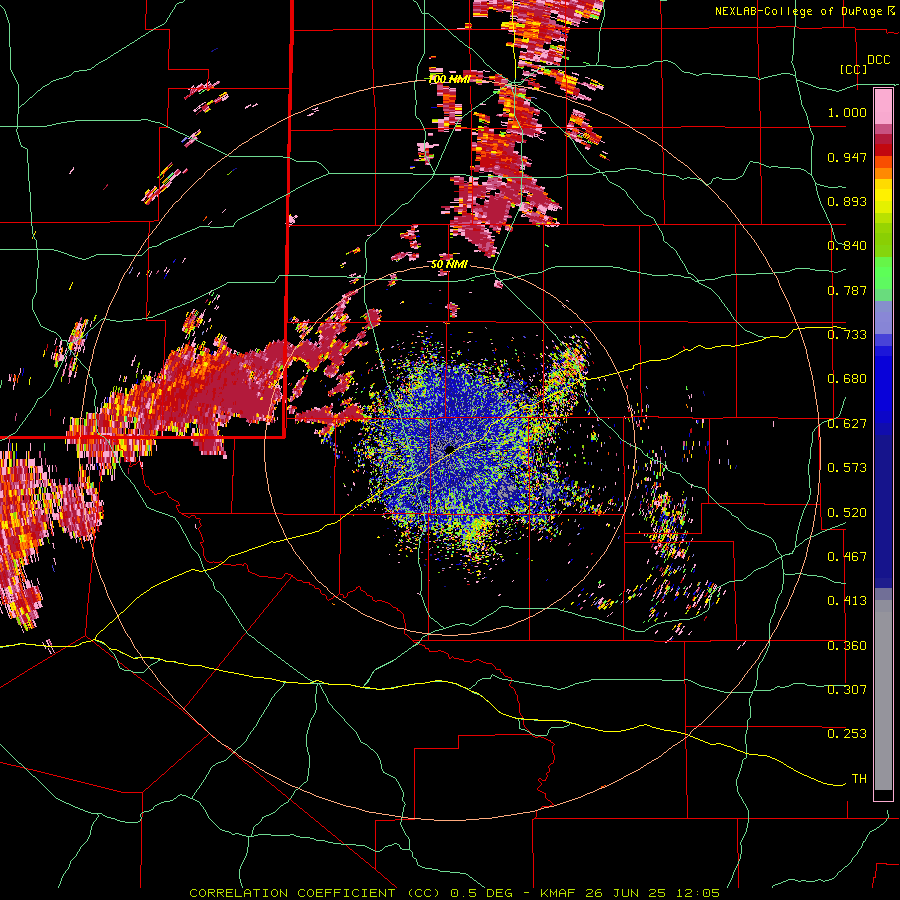Select the 0.947 scale value

click(x=847, y=157)
